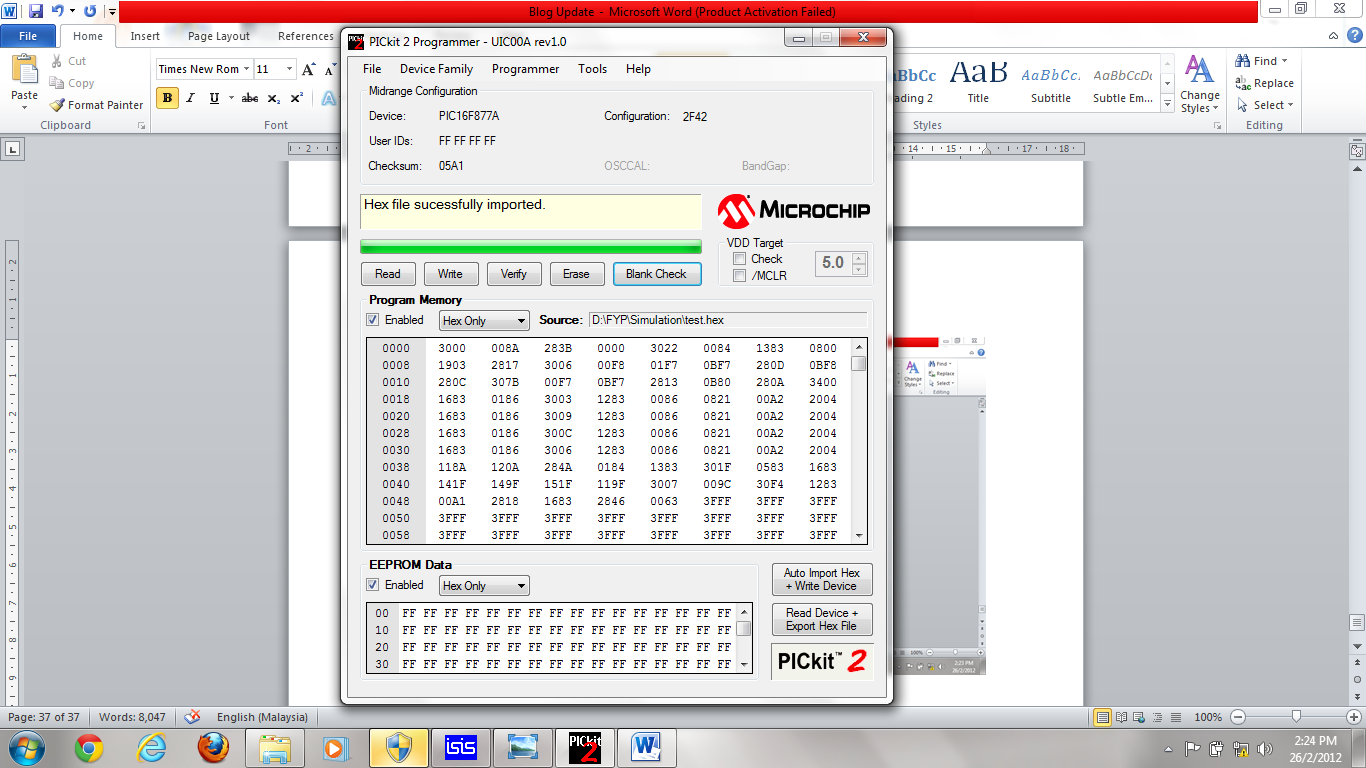Open the PICkit 2 Help menu
This screenshot has height=768, width=1366.
pyautogui.click(x=638, y=69)
